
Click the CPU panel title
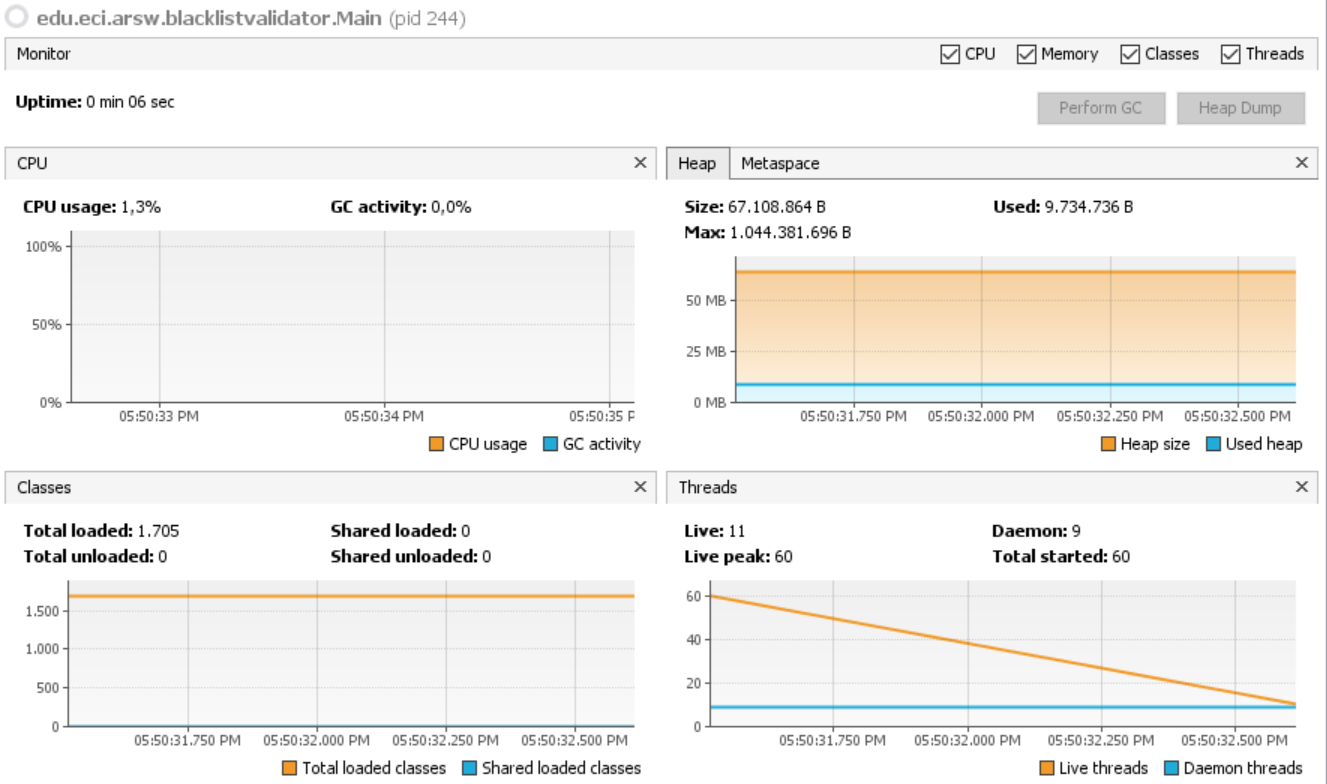point(32,163)
